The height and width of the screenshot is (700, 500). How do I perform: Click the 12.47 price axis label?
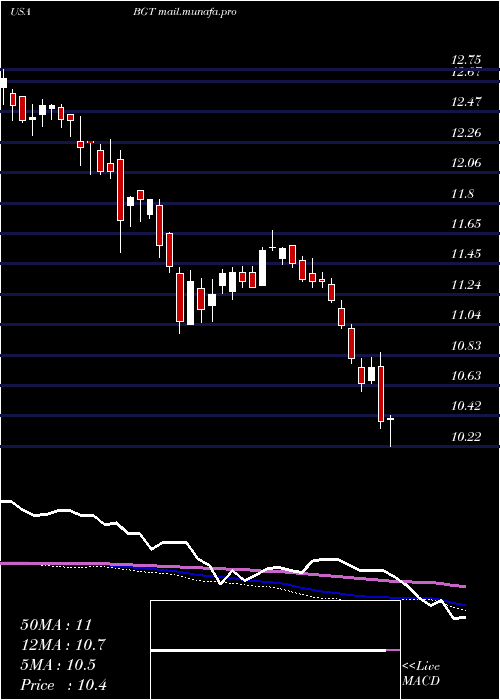[x=466, y=102]
